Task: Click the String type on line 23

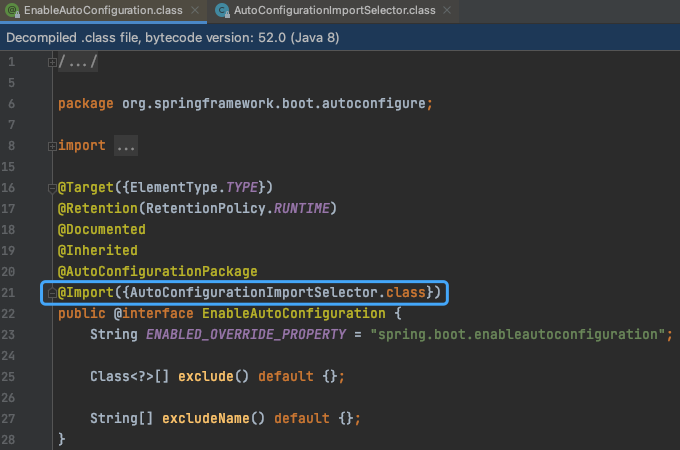Action: [x=114, y=335]
